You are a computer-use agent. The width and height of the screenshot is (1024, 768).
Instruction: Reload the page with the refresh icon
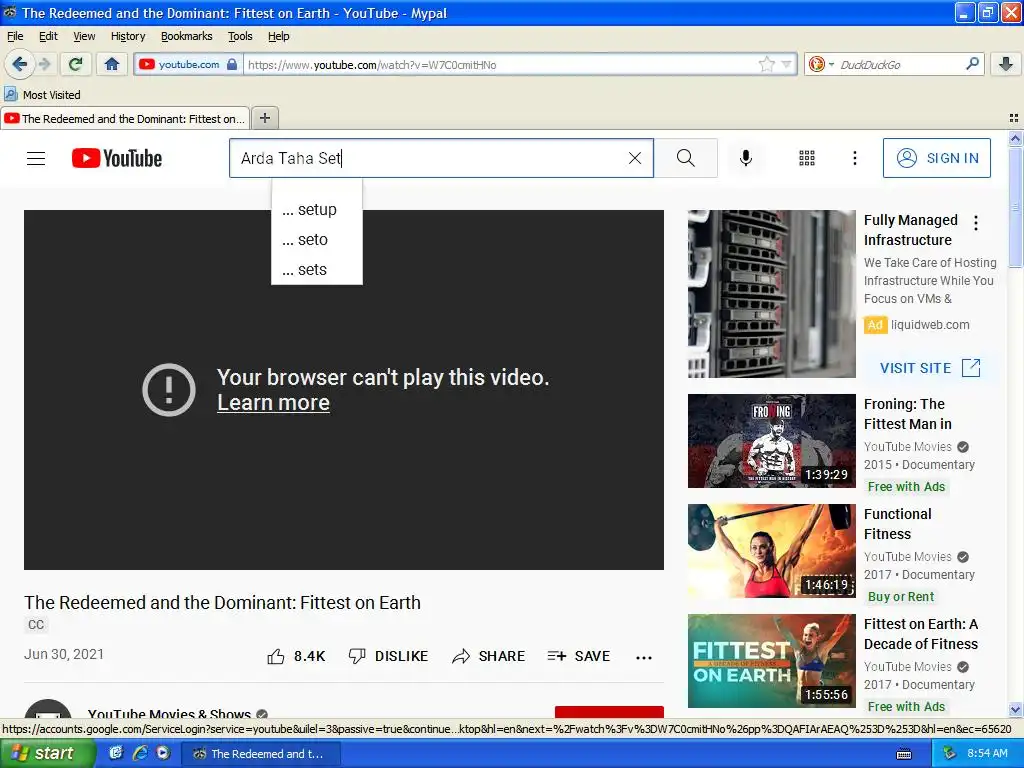click(x=76, y=64)
